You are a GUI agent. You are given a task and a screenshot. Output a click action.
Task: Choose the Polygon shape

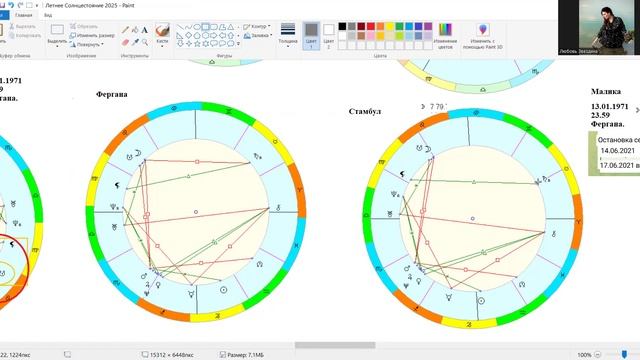coord(222,27)
